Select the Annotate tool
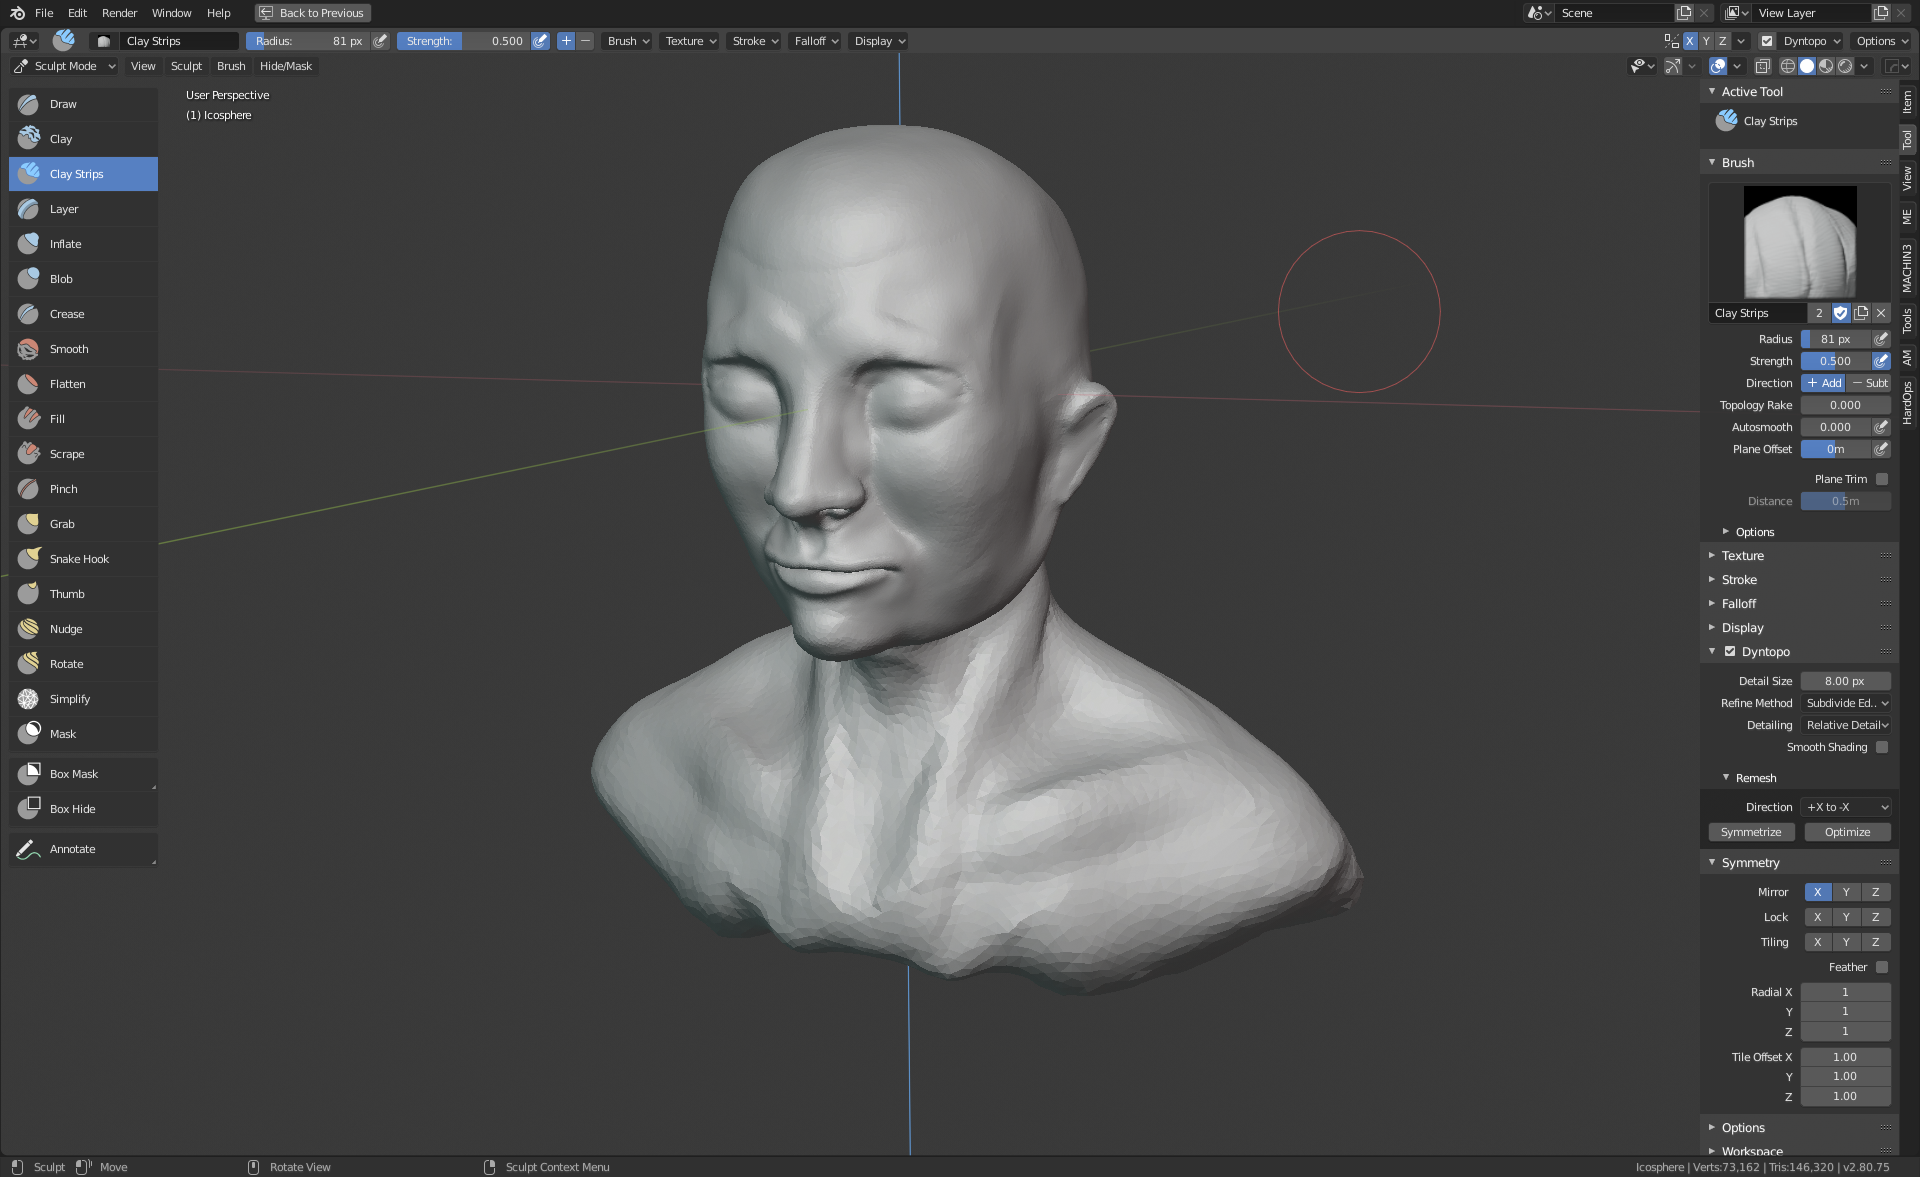Image resolution: width=1920 pixels, height=1177 pixels. 72,849
